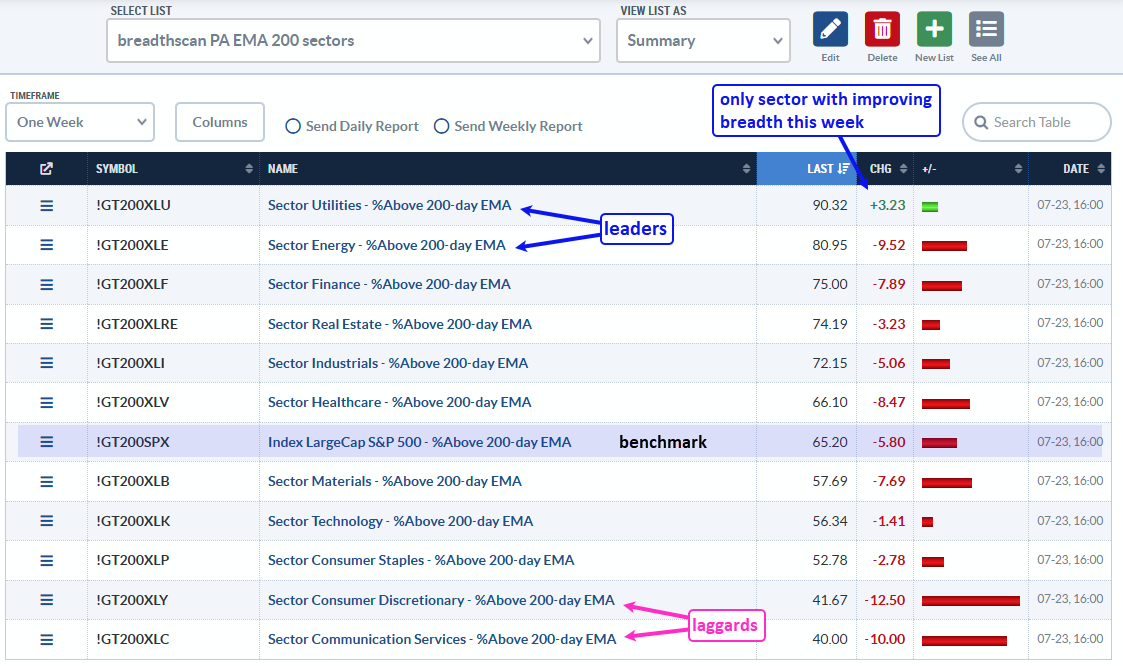
Task: Click the Search Table input field
Action: [x=1037, y=122]
